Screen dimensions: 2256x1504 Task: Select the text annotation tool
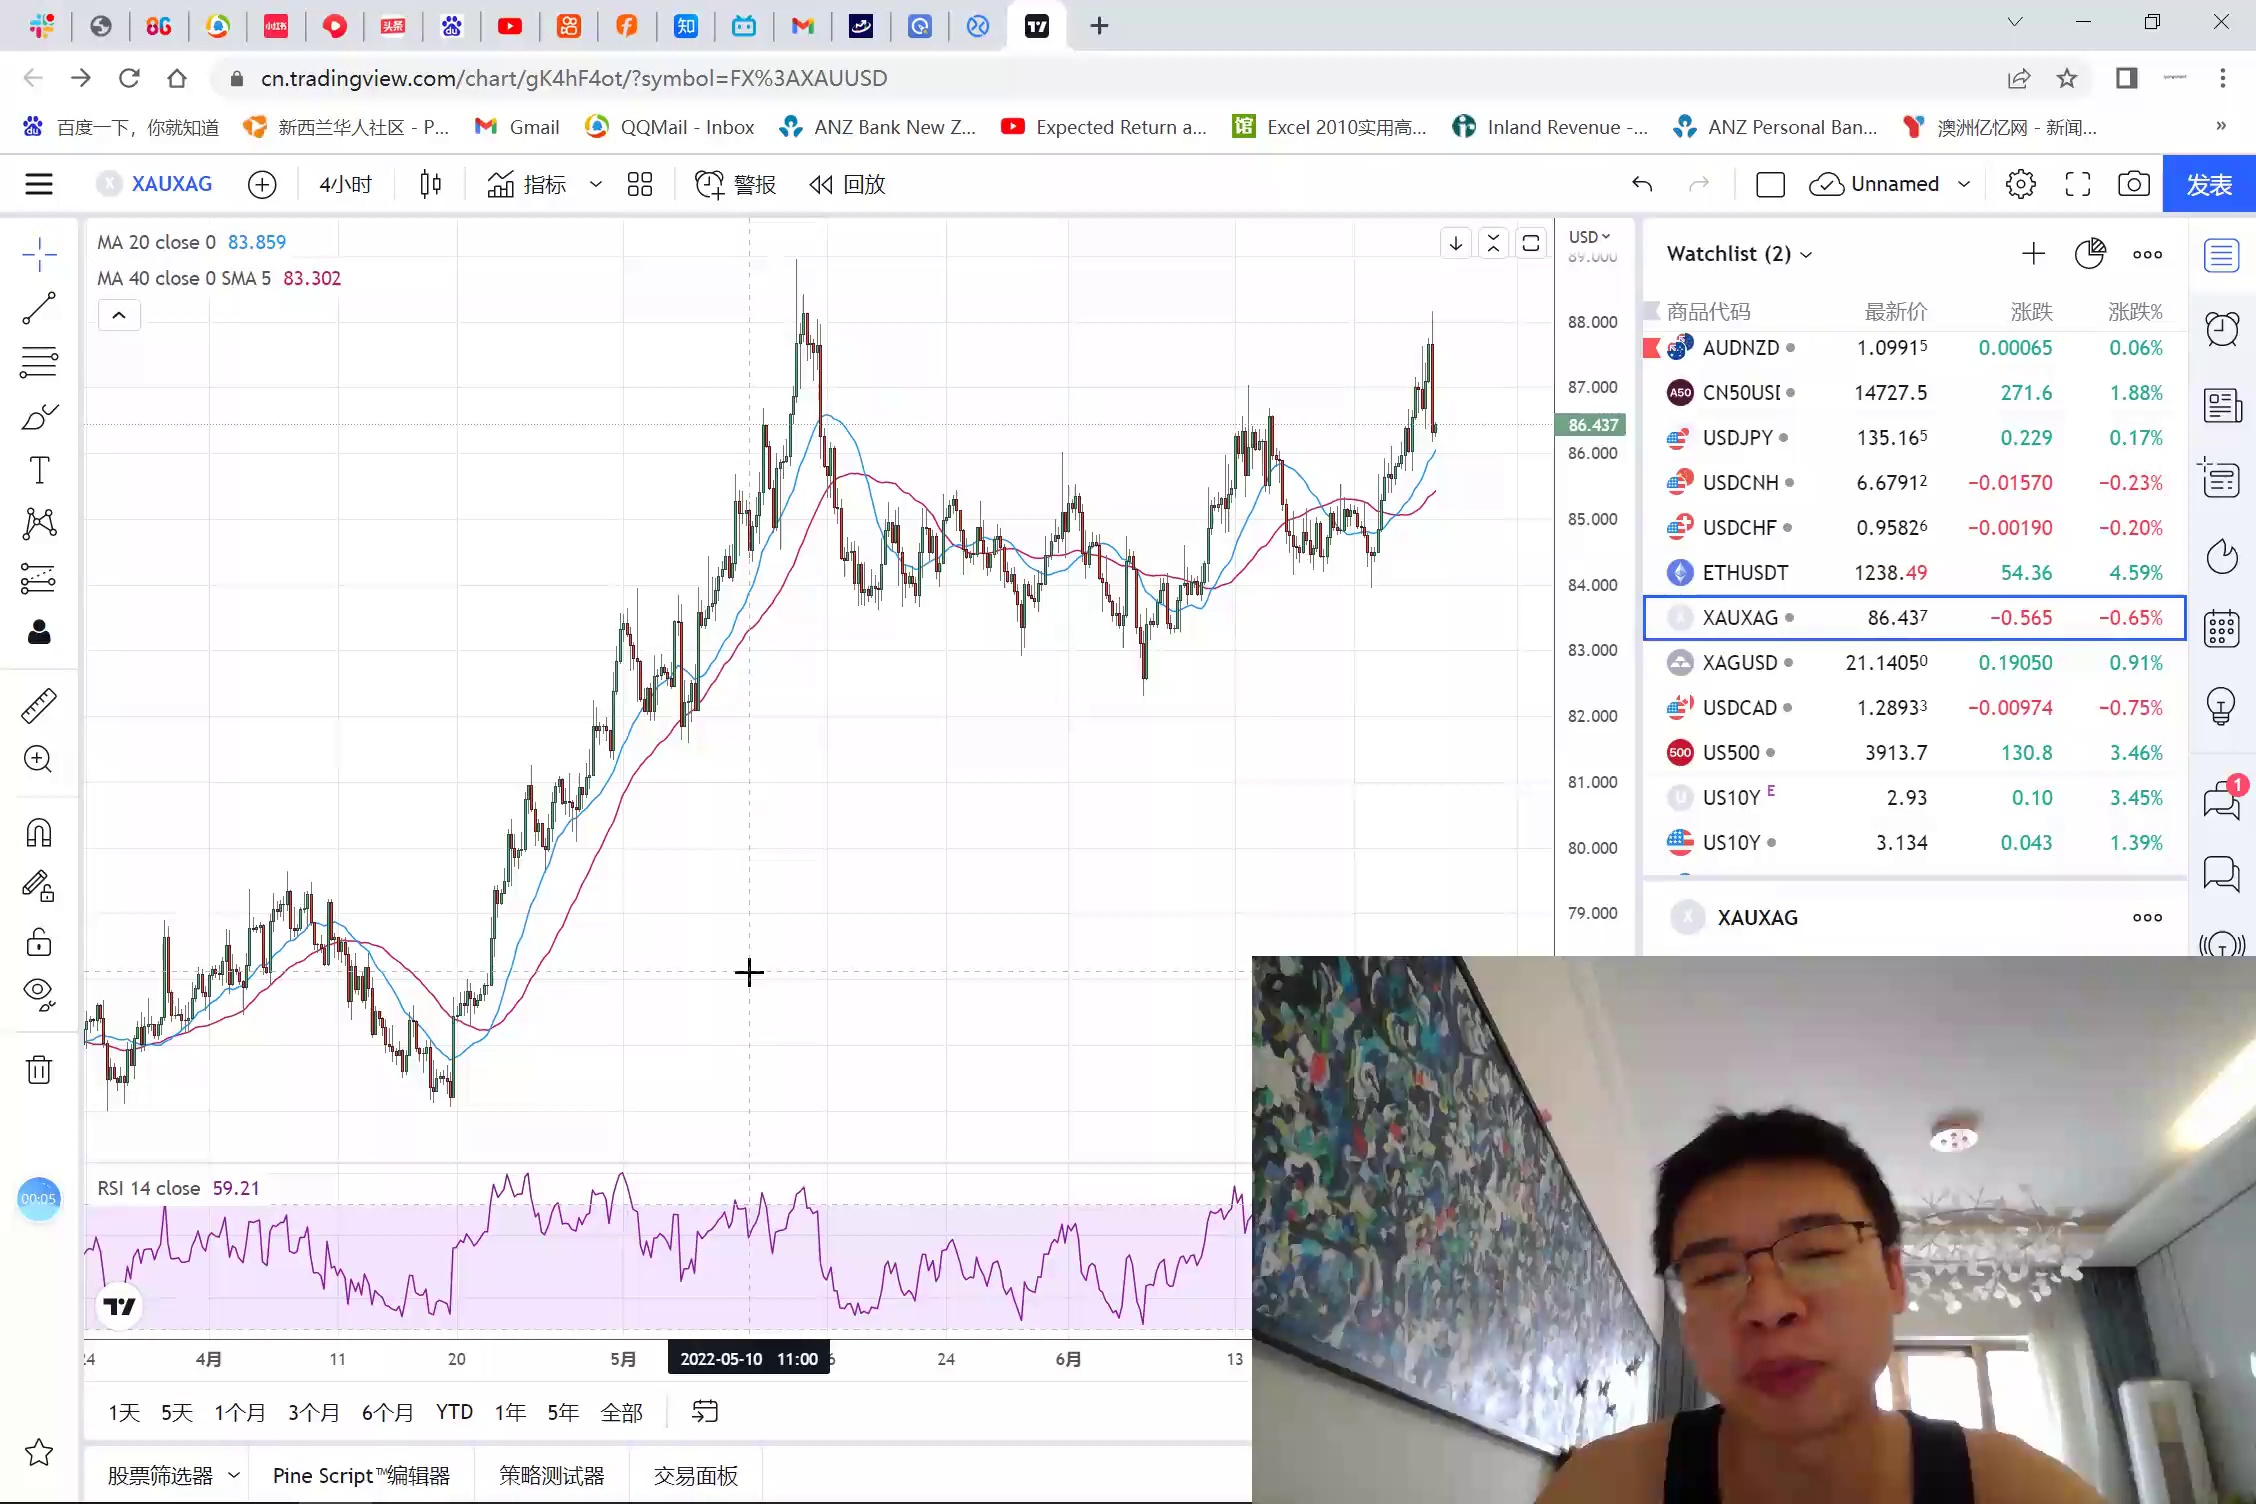pos(39,470)
